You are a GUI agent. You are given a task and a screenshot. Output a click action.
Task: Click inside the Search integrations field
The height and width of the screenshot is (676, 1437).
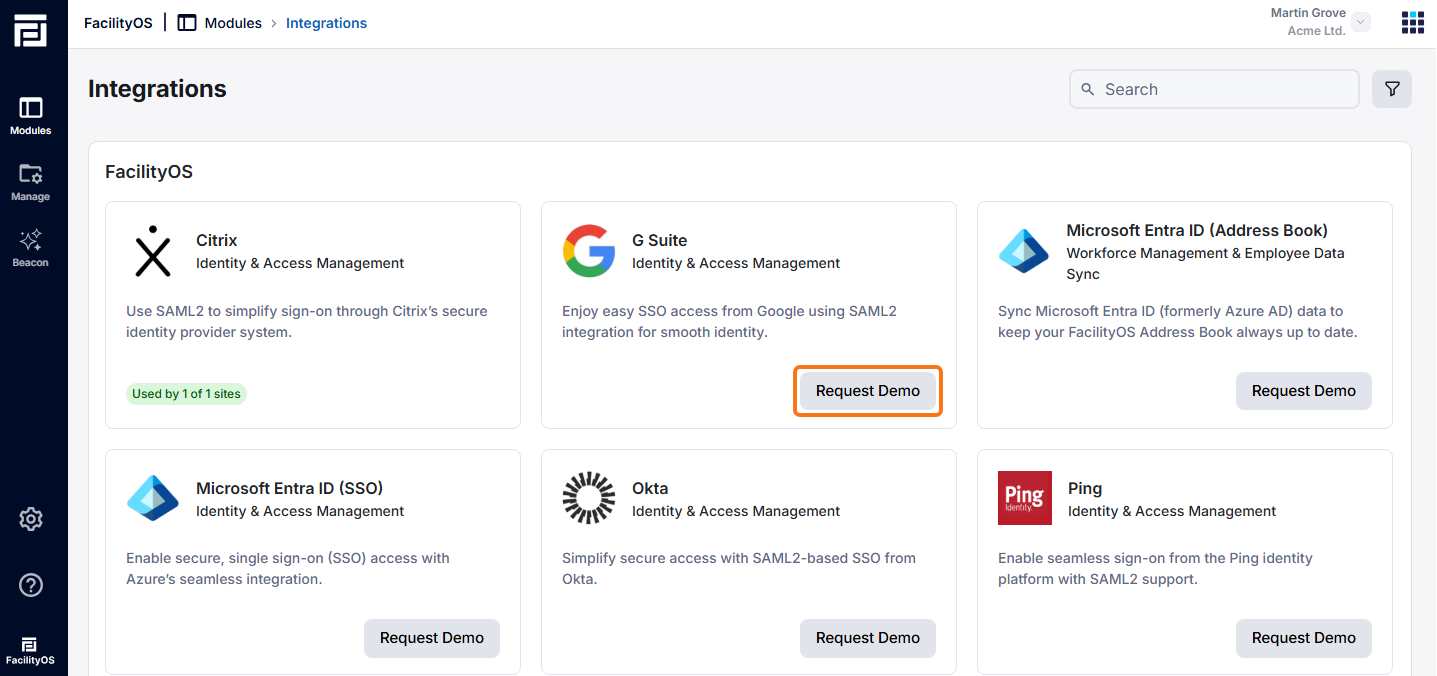1213,89
